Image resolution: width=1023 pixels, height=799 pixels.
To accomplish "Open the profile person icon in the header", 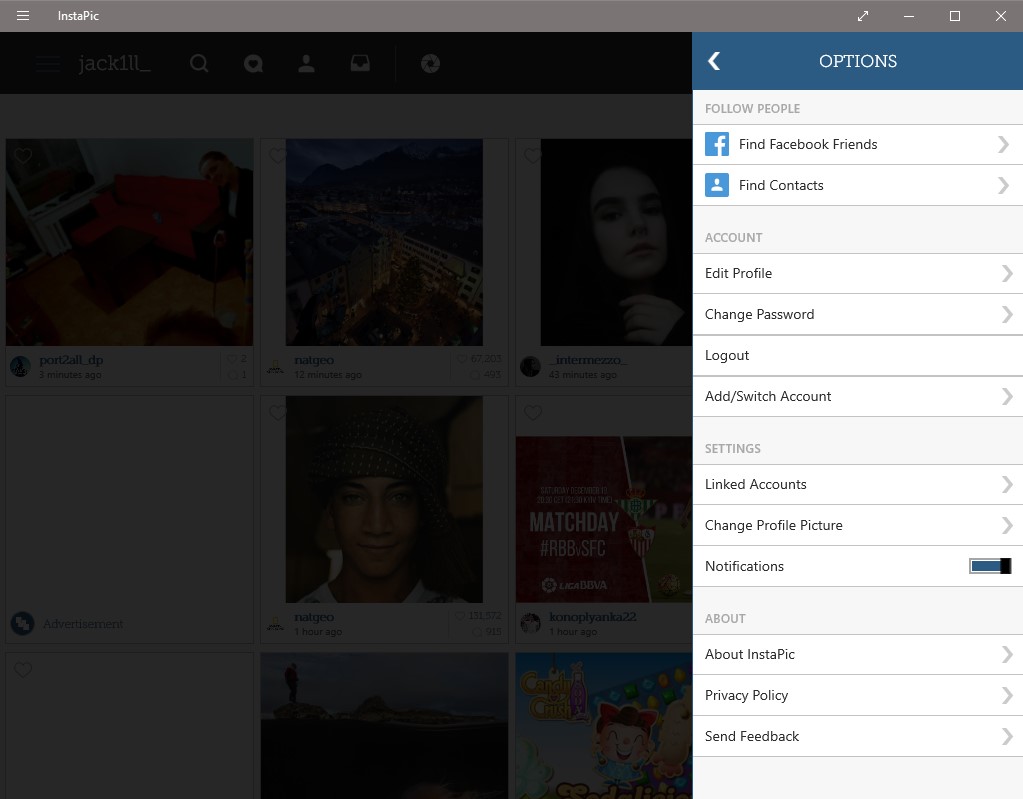I will tap(306, 63).
